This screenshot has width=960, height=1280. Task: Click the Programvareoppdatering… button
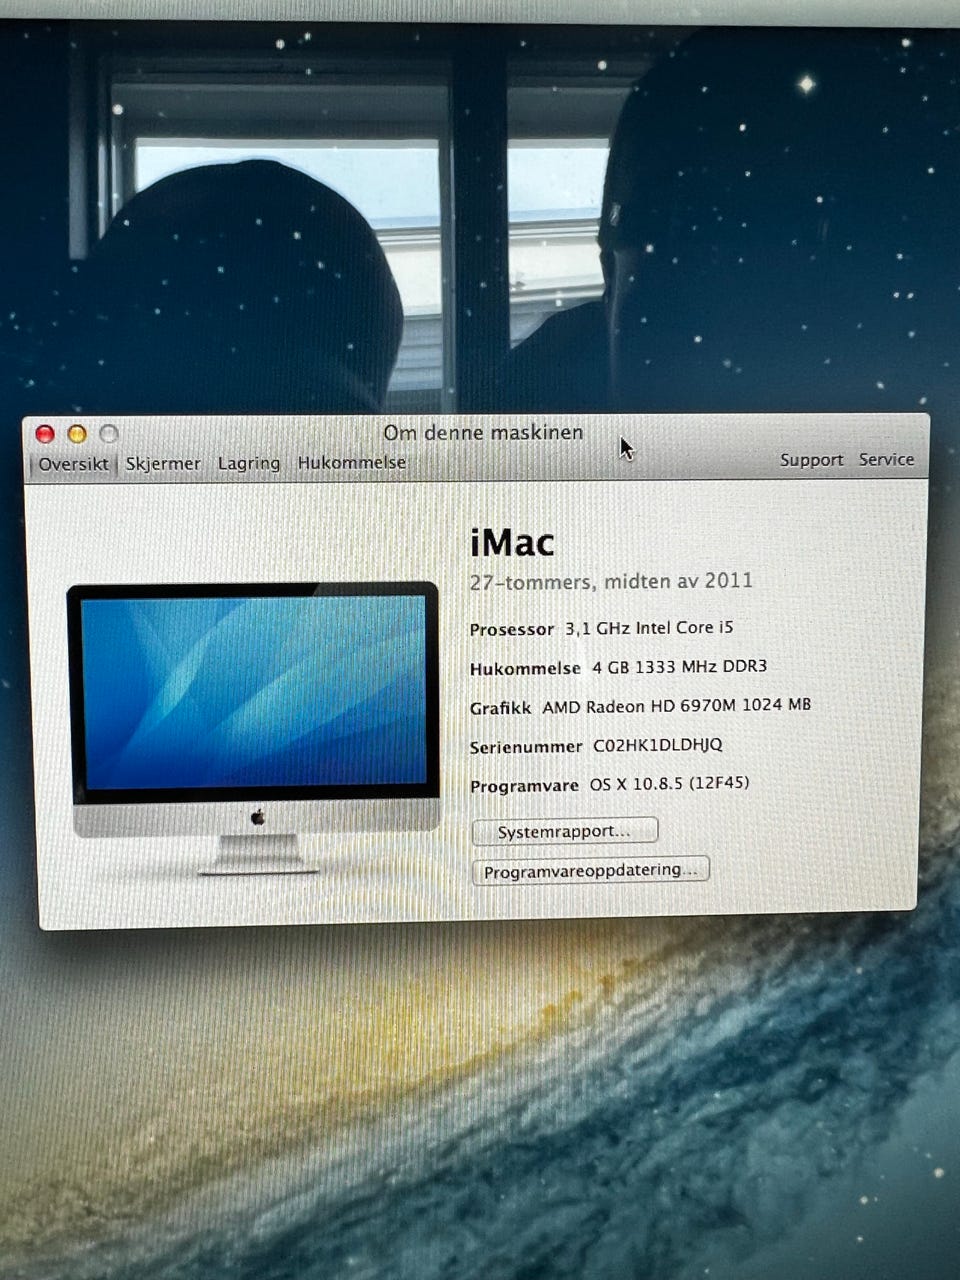[x=590, y=871]
